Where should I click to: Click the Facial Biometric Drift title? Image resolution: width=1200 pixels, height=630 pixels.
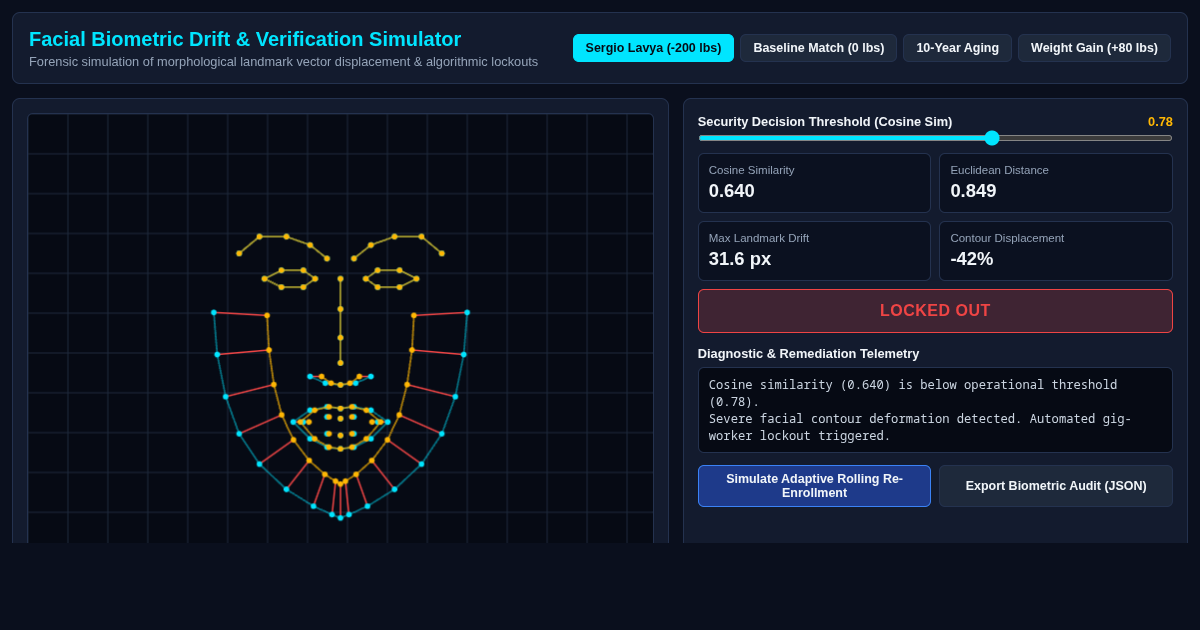(x=245, y=39)
